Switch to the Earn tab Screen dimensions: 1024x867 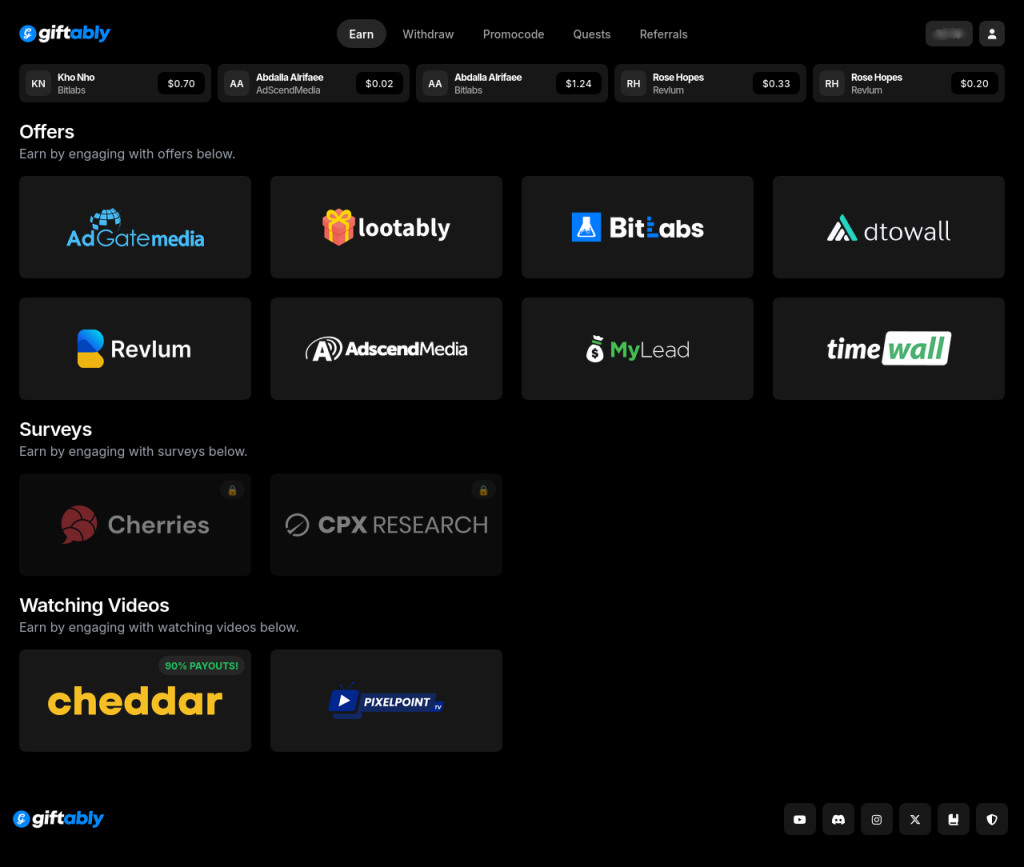click(361, 34)
